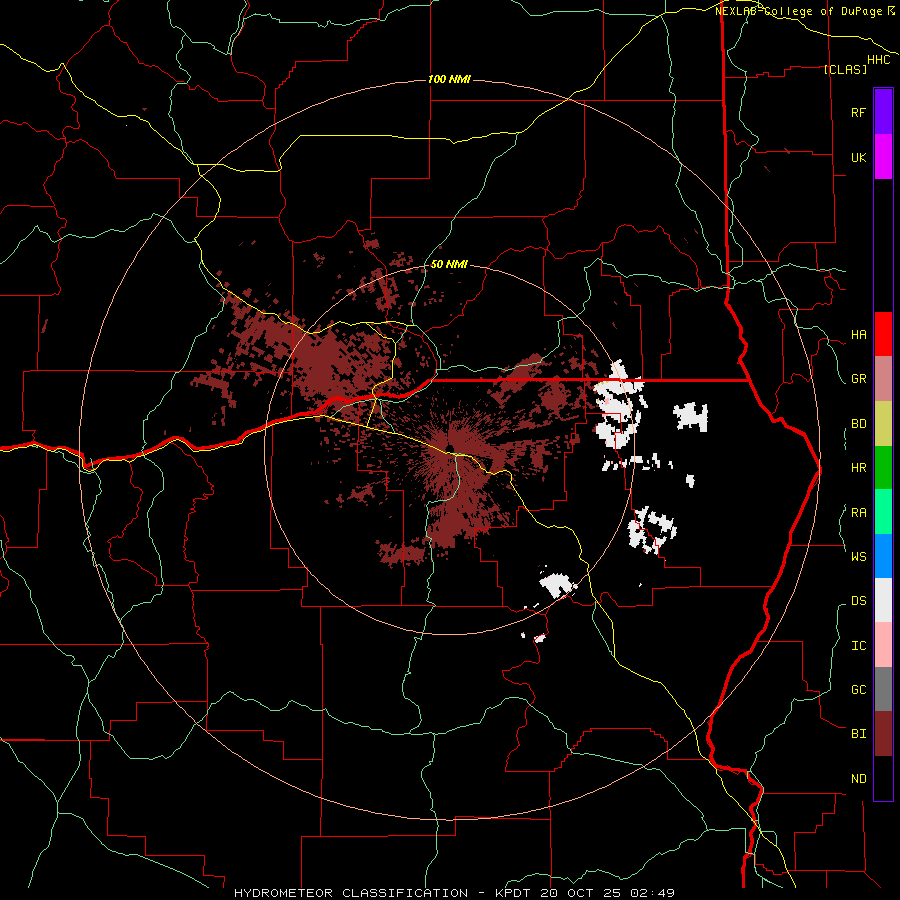Click the [CLAS] units label
The image size is (900, 900).
coord(845,69)
